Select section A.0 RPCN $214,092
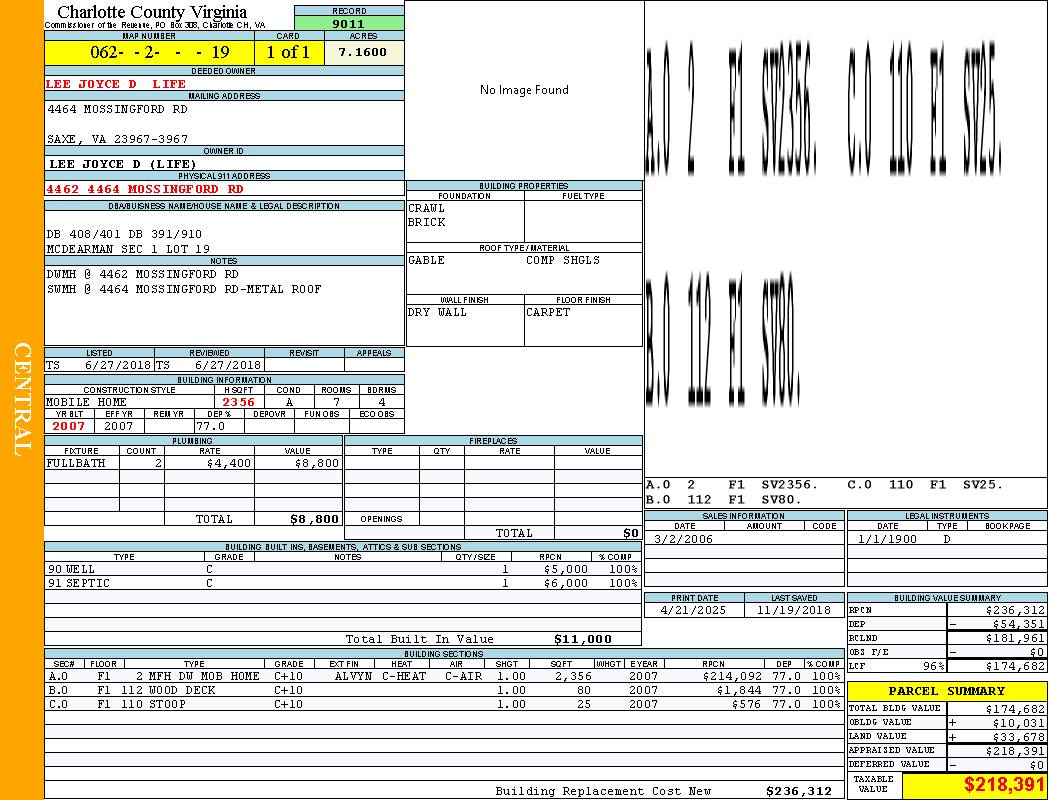 coord(733,677)
